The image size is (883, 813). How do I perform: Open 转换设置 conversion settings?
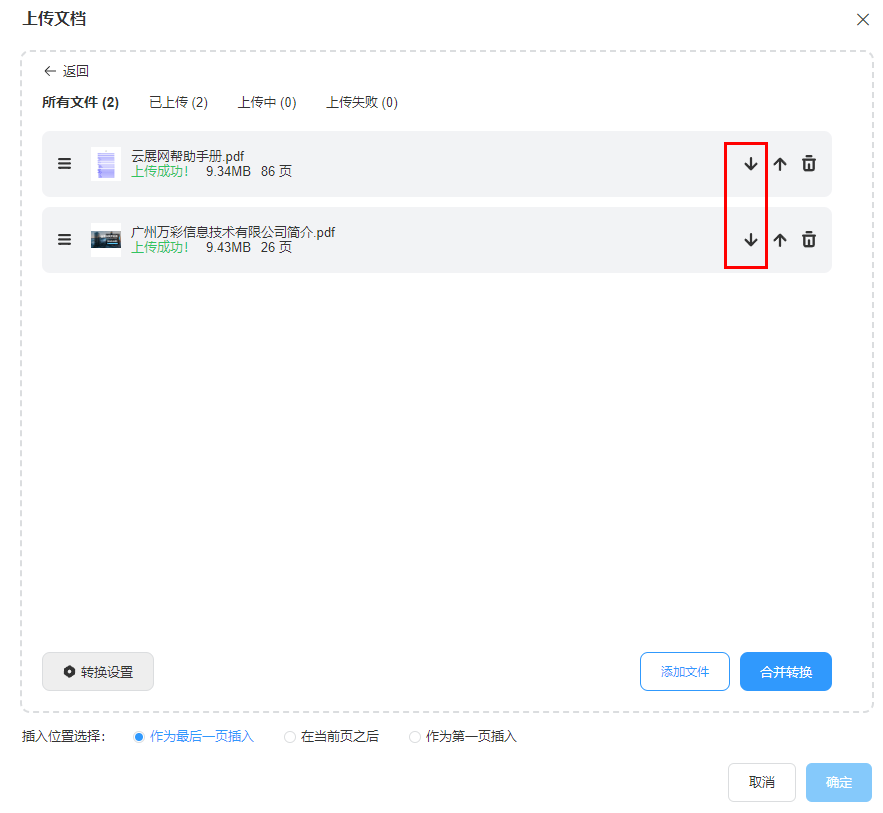point(98,672)
